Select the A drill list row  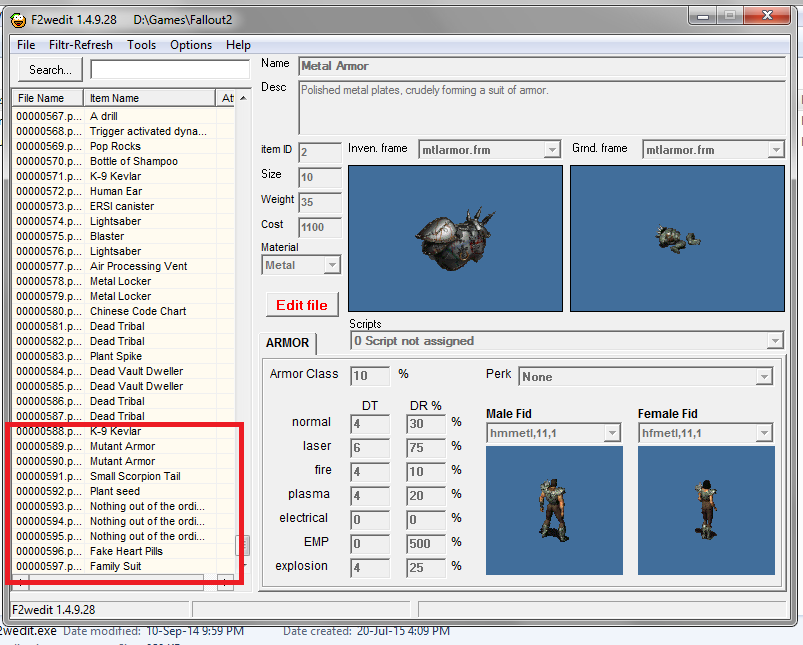[x=123, y=116]
